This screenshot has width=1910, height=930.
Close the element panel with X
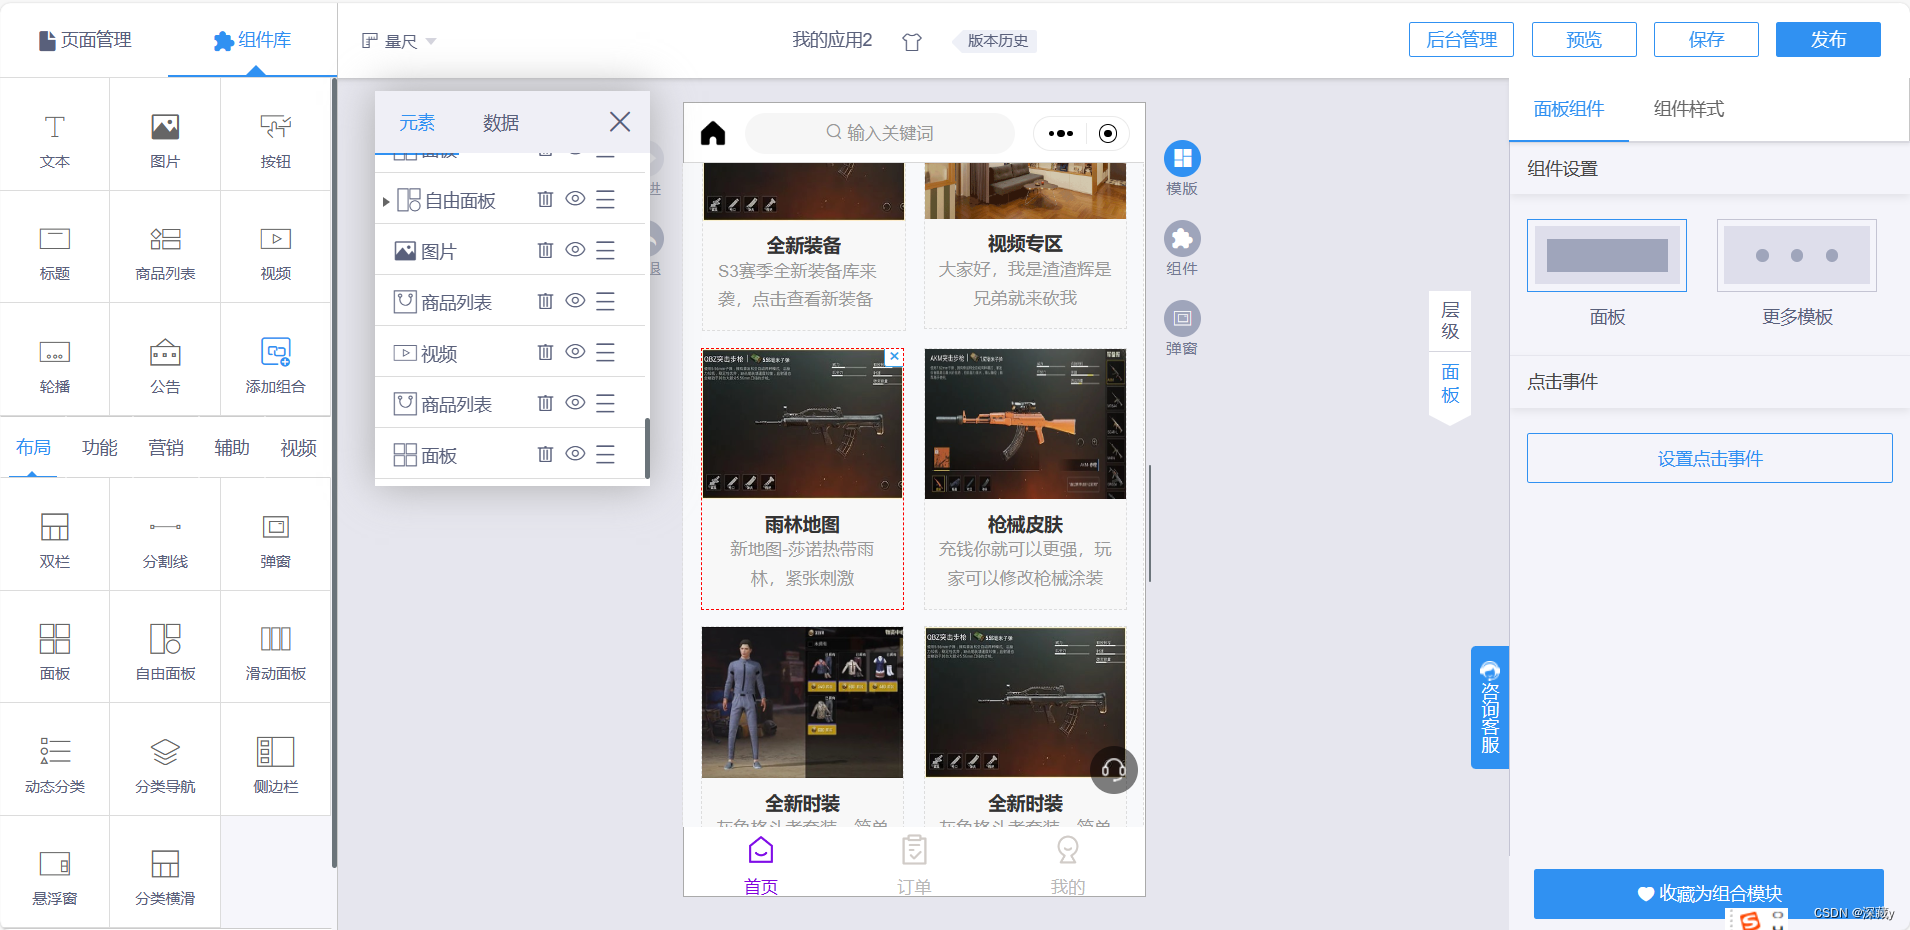pos(620,122)
